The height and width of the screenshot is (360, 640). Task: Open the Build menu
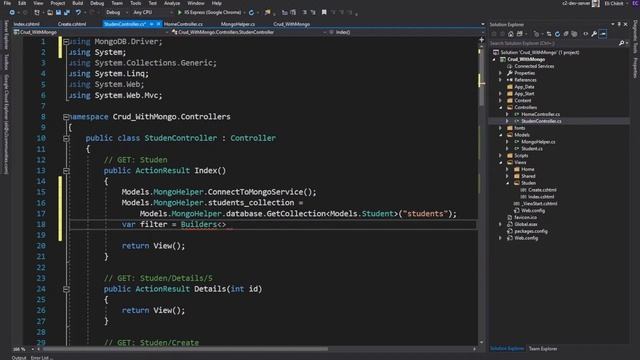click(x=78, y=3)
